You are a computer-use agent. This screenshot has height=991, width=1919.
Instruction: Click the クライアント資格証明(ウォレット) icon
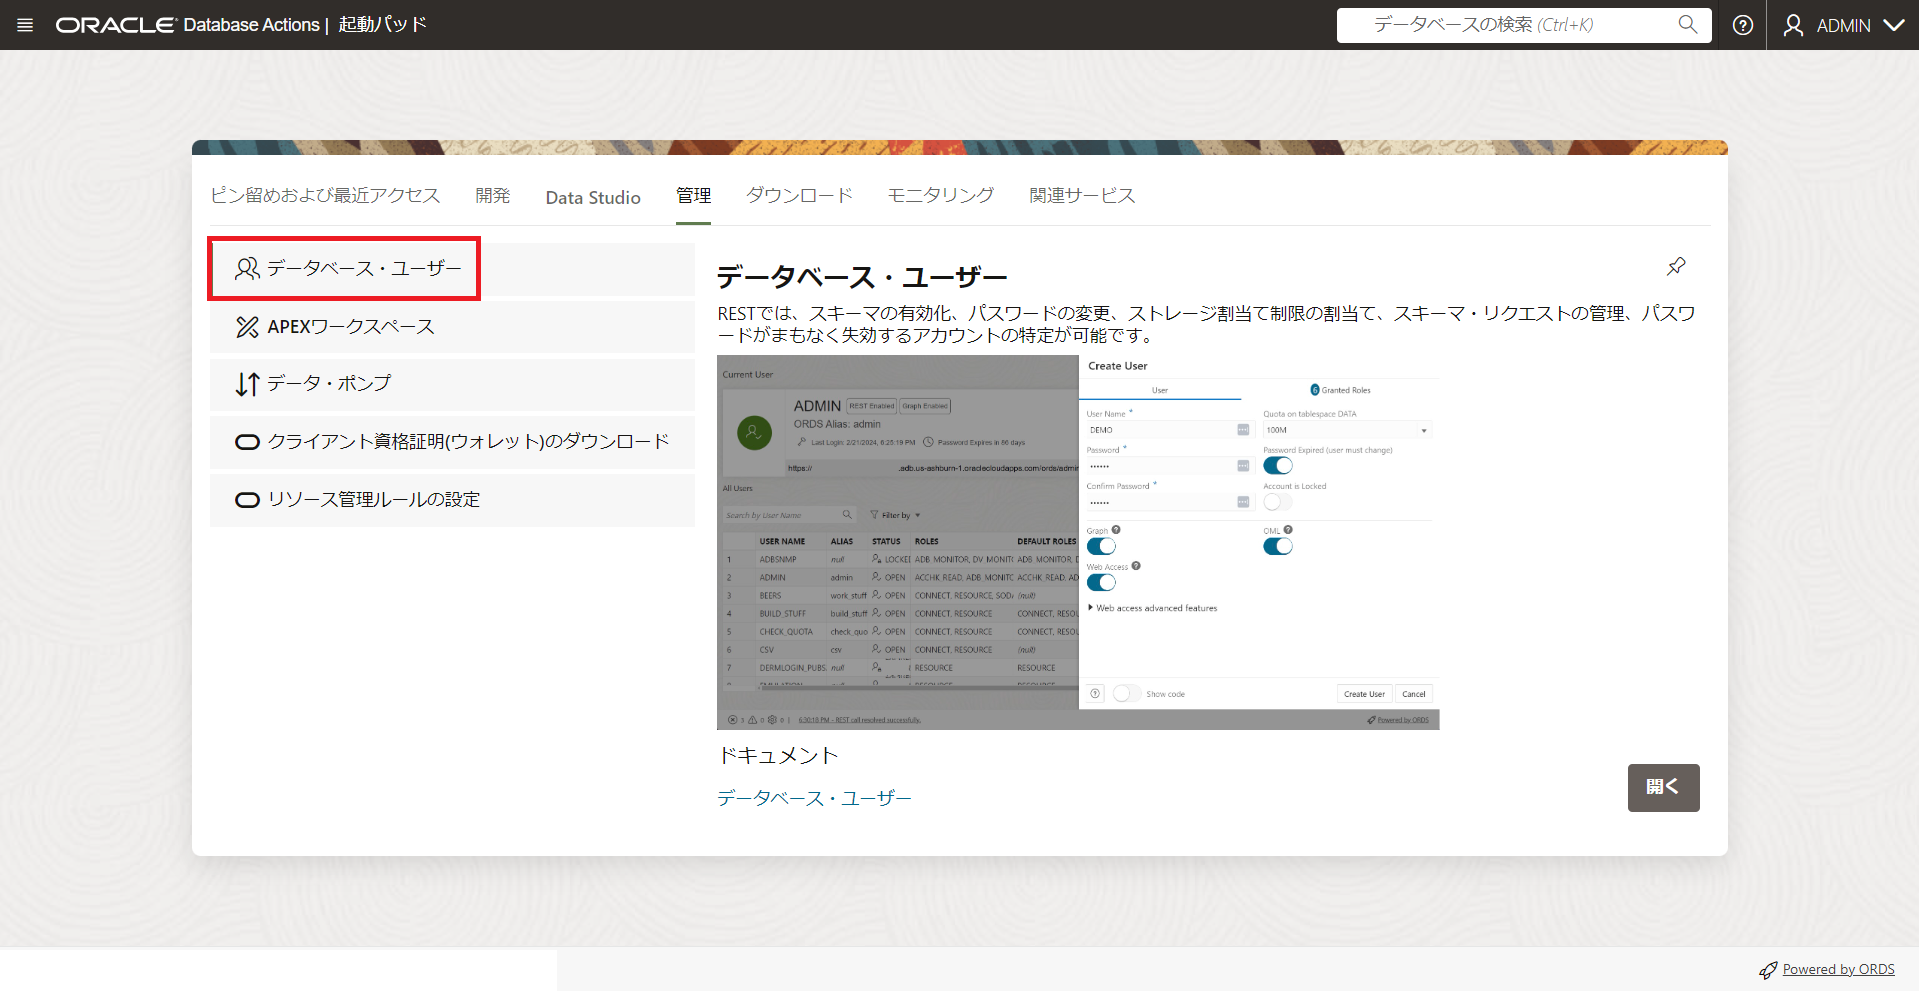[247, 442]
